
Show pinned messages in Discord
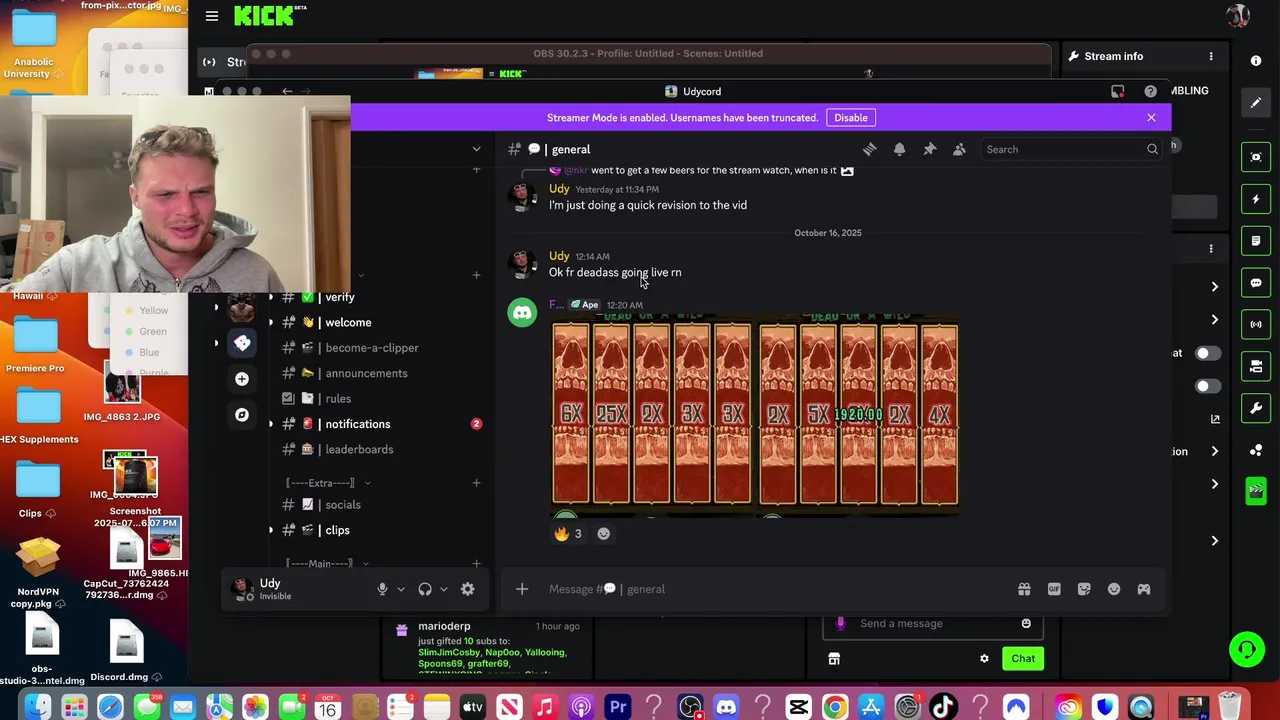point(929,149)
